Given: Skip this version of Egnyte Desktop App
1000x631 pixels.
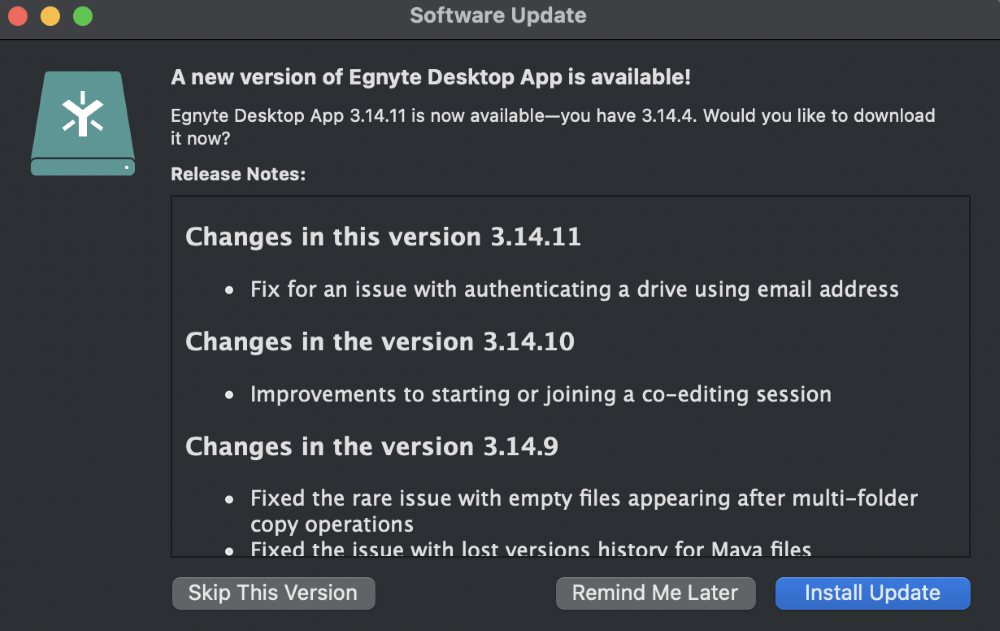Looking at the screenshot, I should point(273,593).
